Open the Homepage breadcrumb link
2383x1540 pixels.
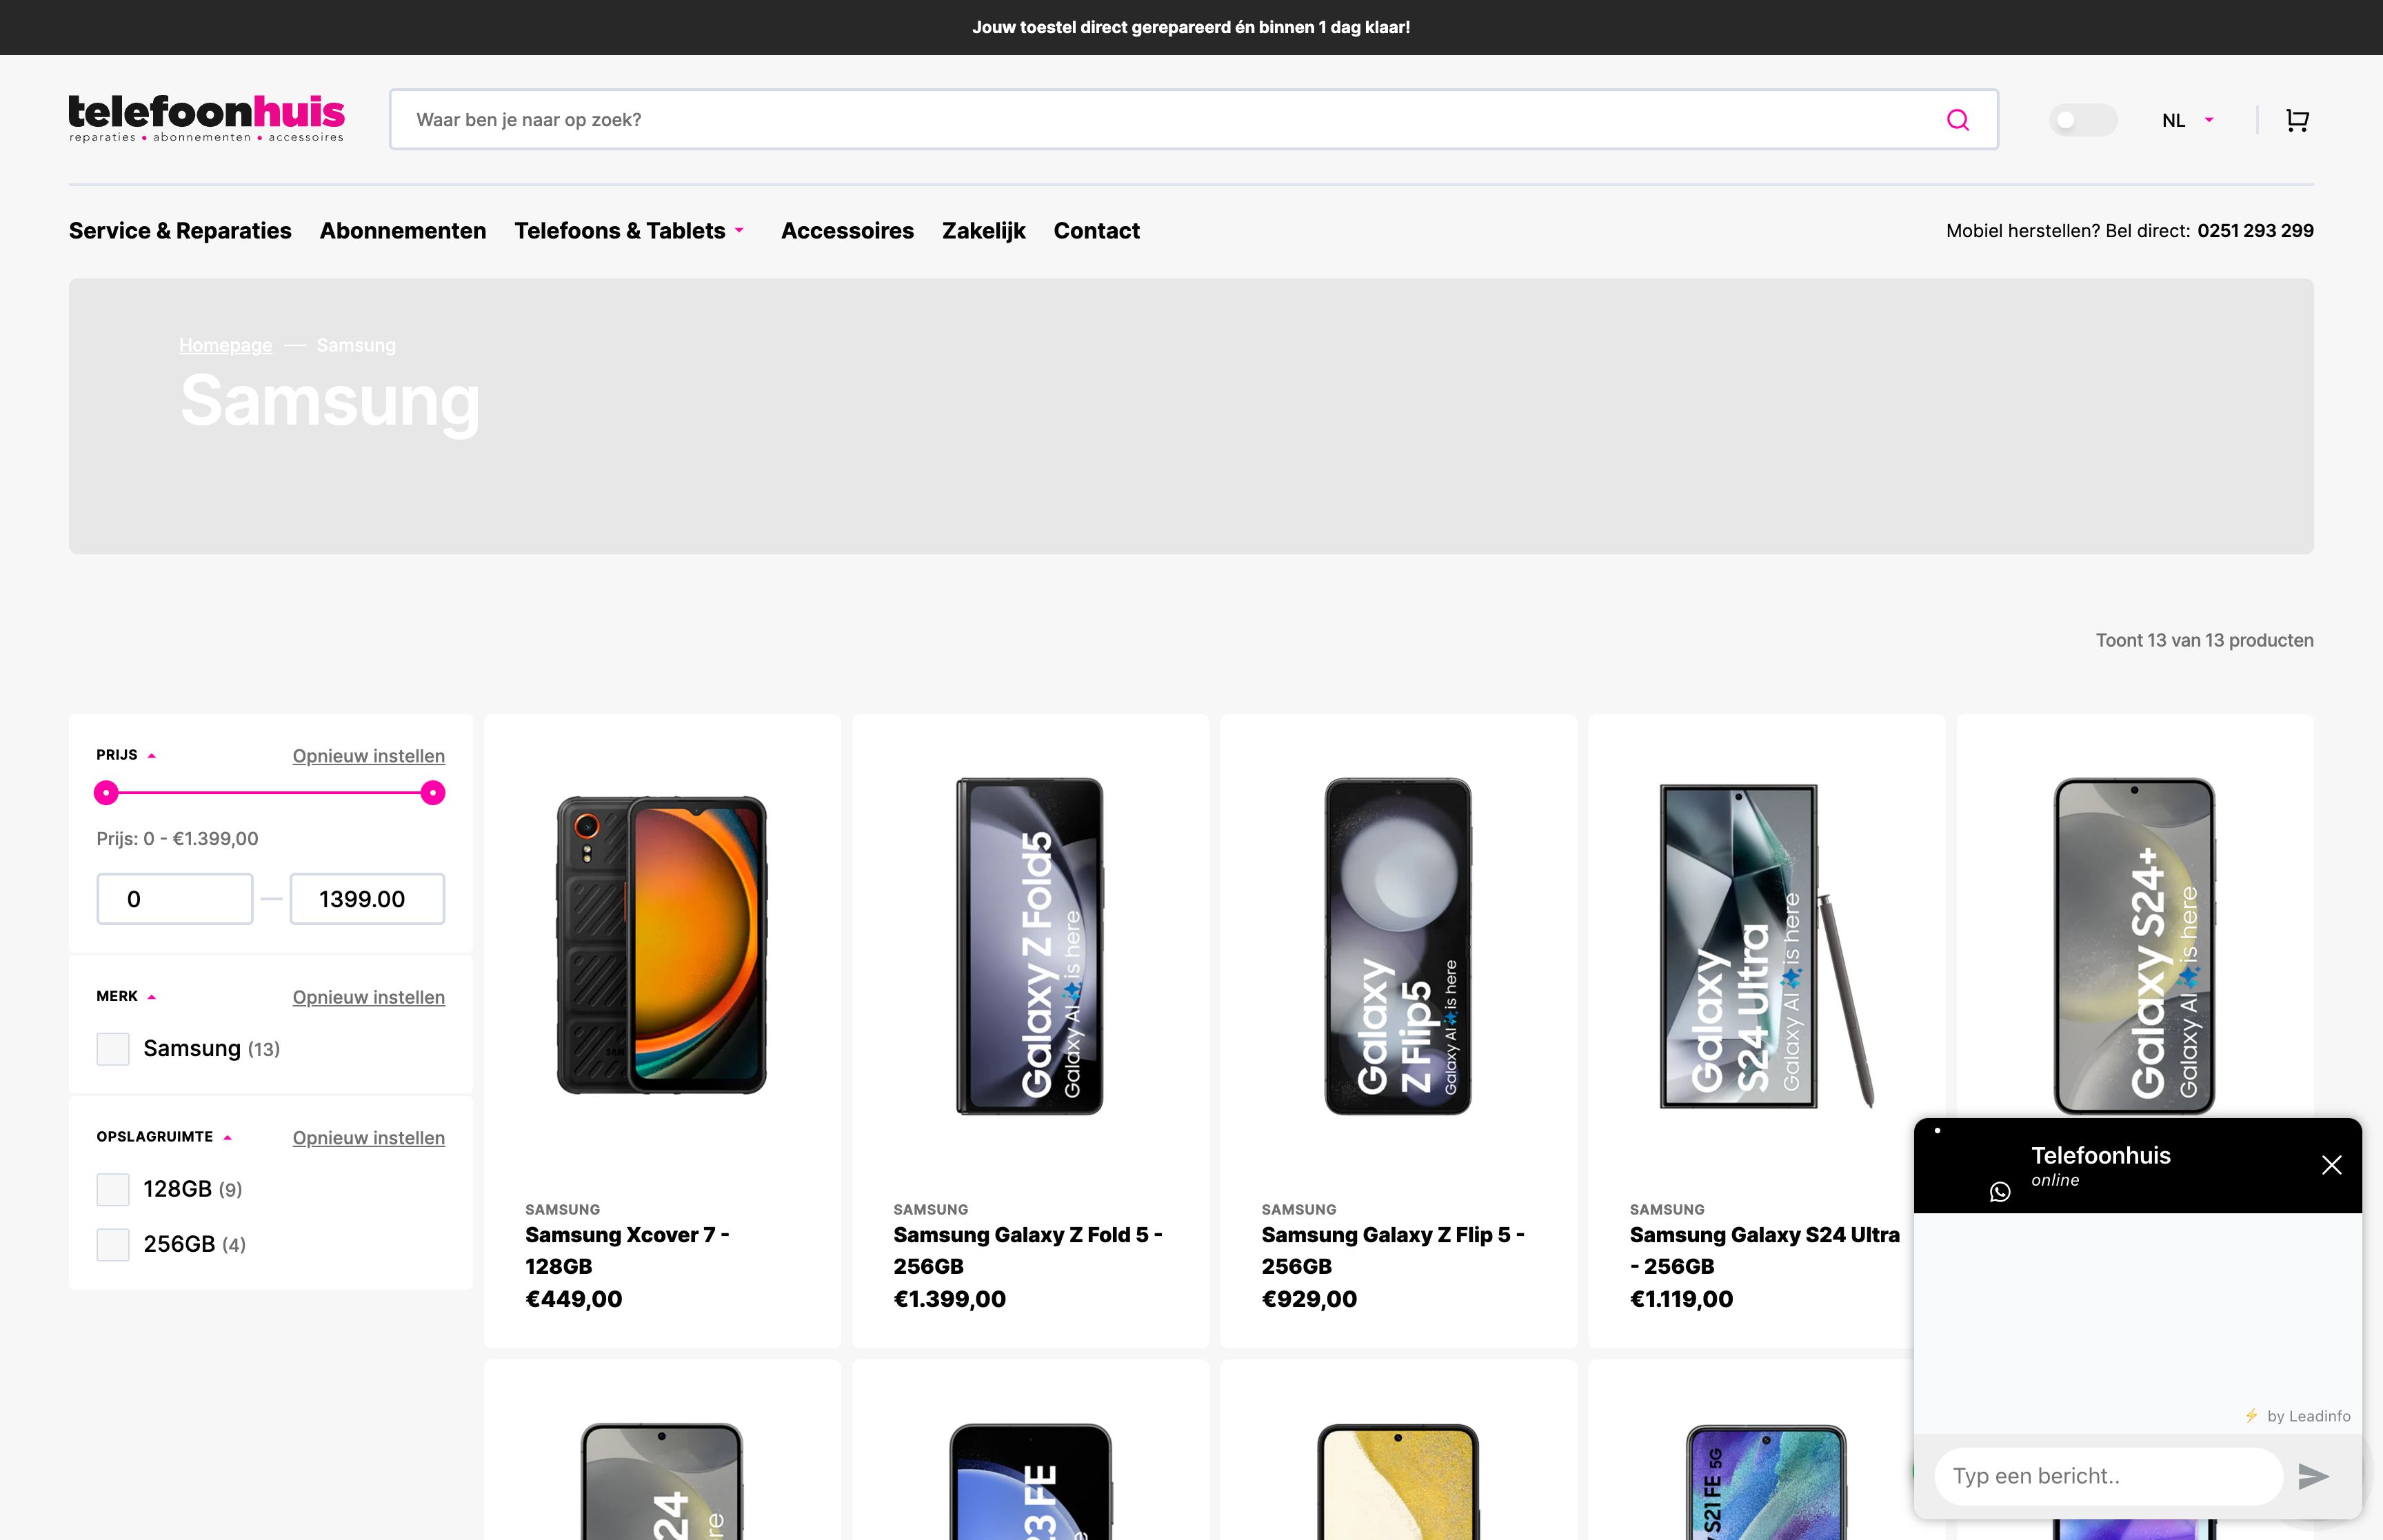225,345
